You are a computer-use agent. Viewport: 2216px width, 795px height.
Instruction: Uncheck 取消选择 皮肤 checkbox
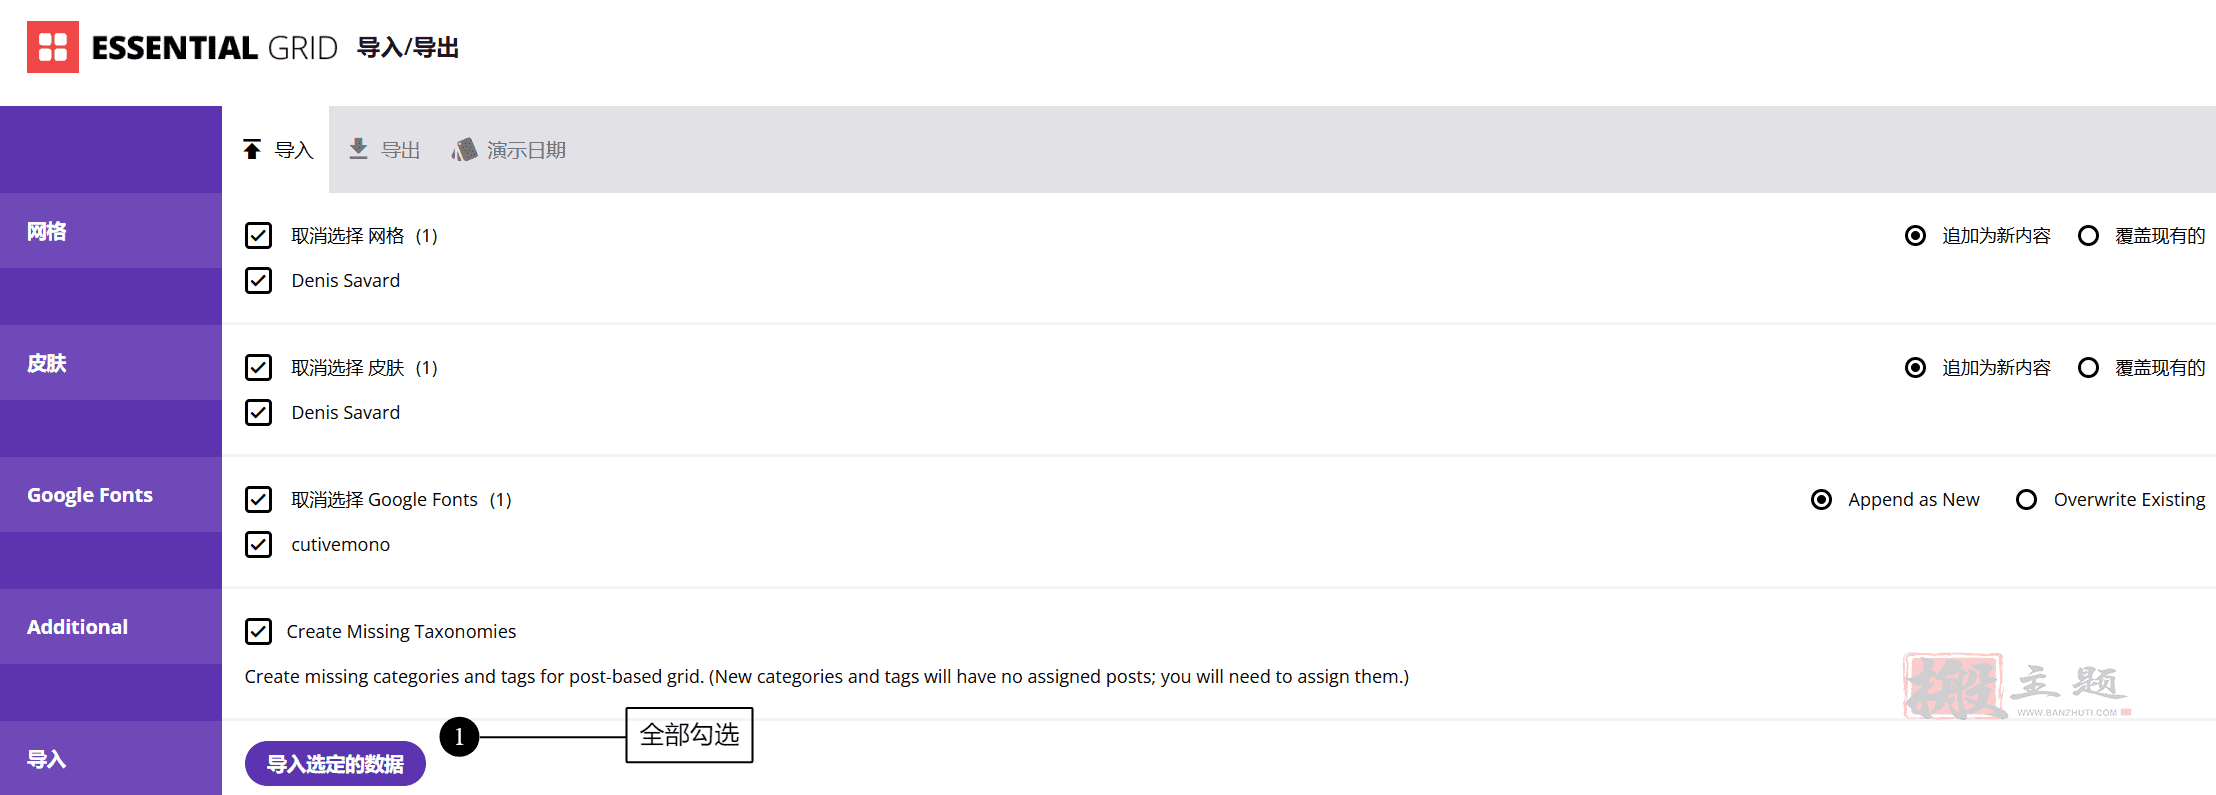(258, 368)
